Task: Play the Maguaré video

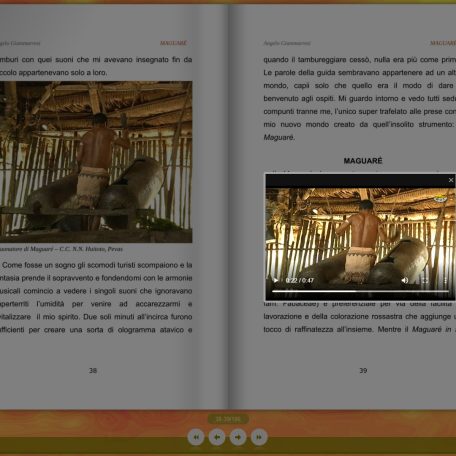Action: [x=276, y=280]
